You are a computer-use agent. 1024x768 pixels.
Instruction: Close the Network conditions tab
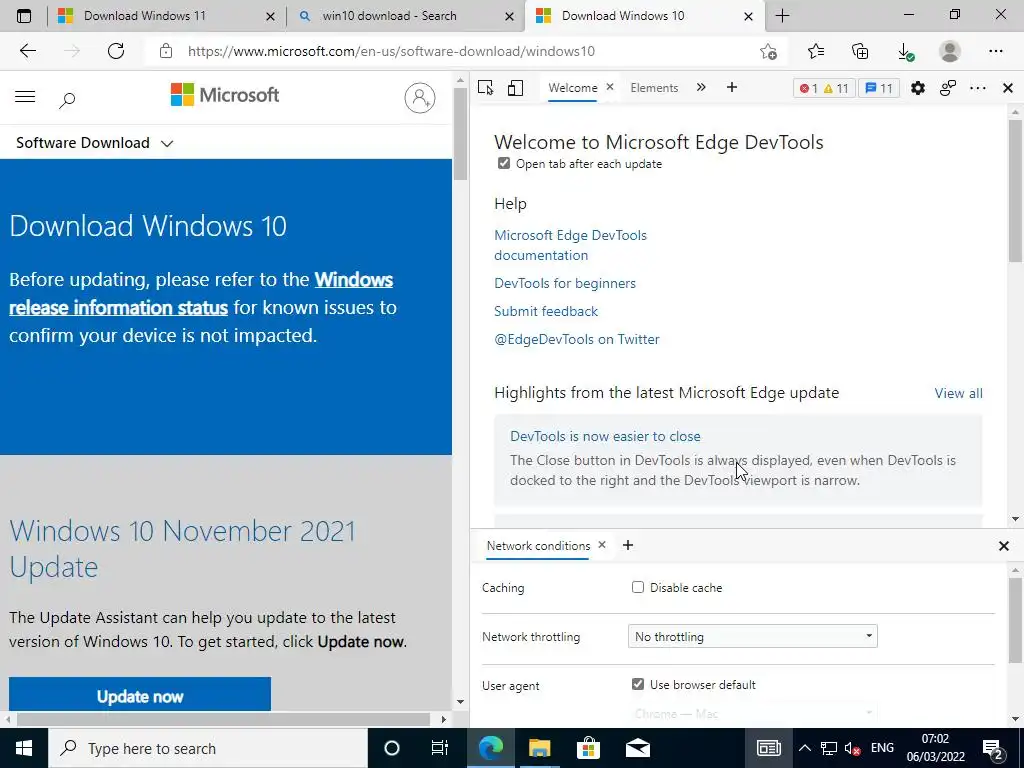(602, 545)
